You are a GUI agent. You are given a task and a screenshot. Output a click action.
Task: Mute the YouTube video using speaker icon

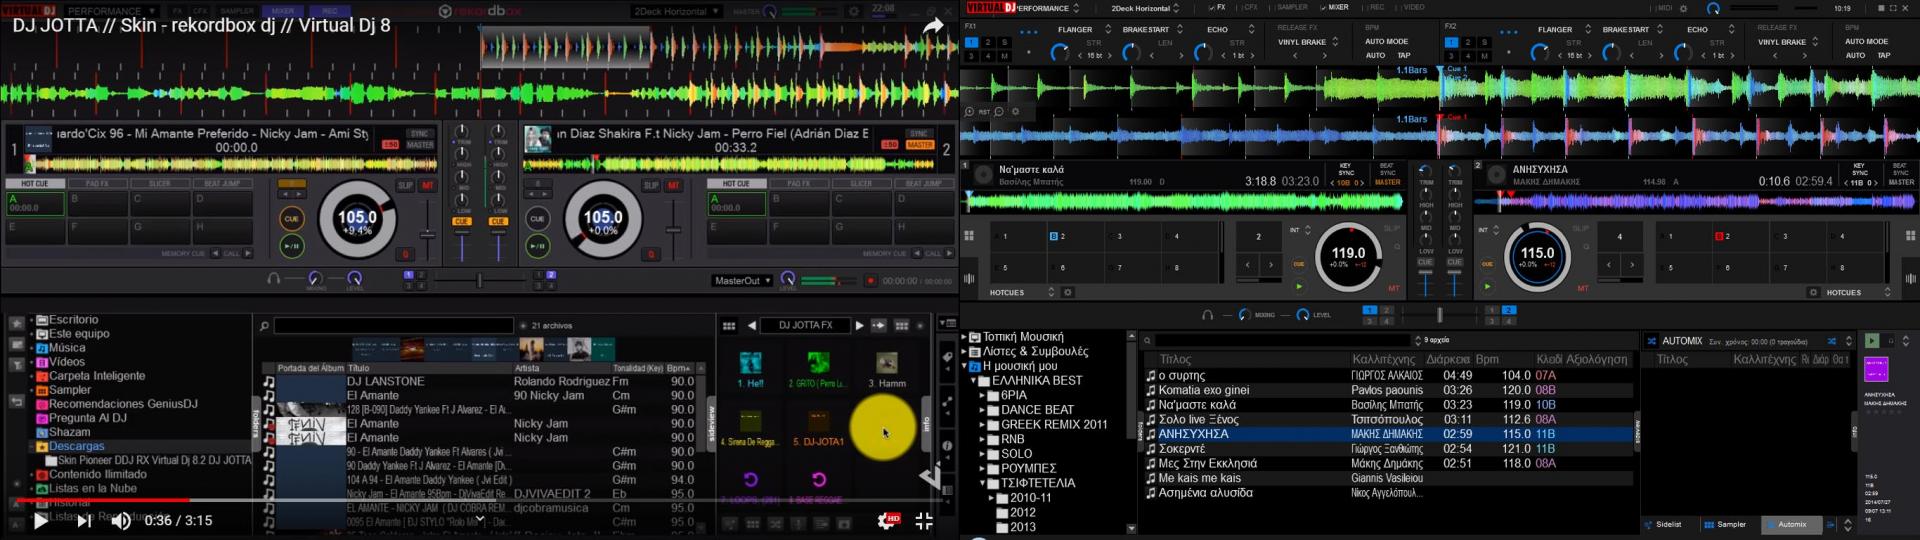121,521
